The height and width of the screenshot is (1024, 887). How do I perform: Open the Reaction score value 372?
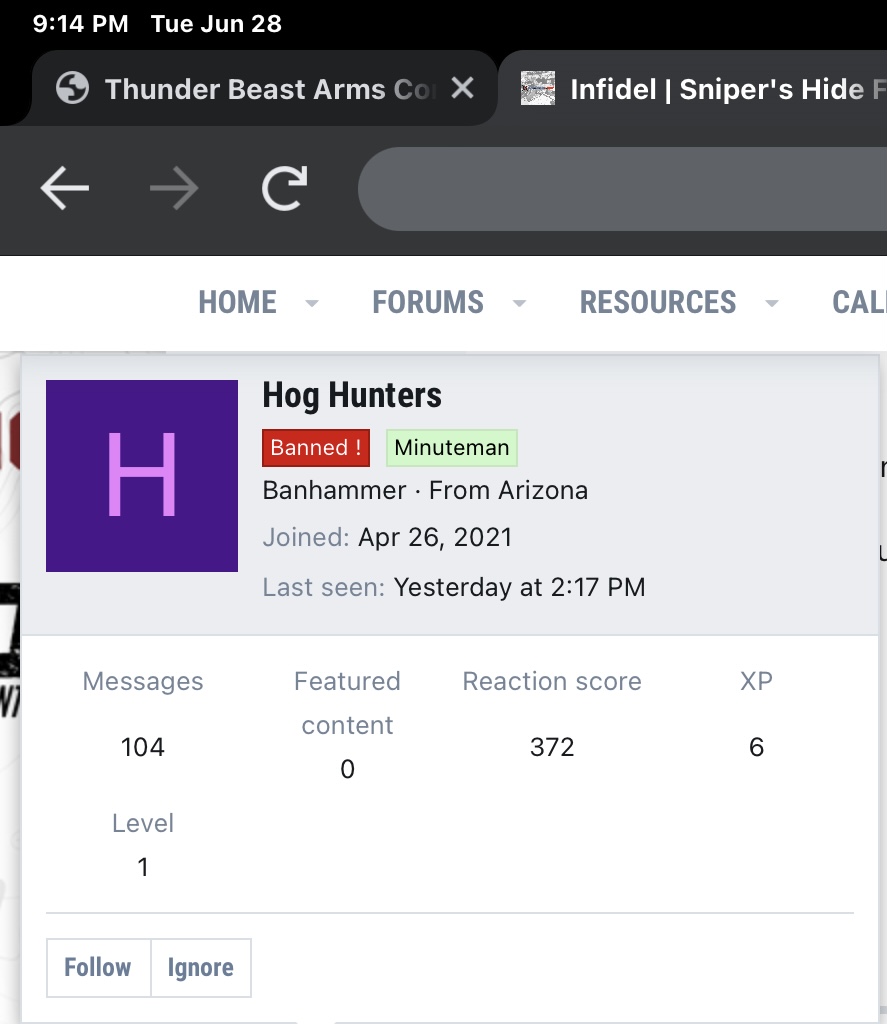click(552, 747)
